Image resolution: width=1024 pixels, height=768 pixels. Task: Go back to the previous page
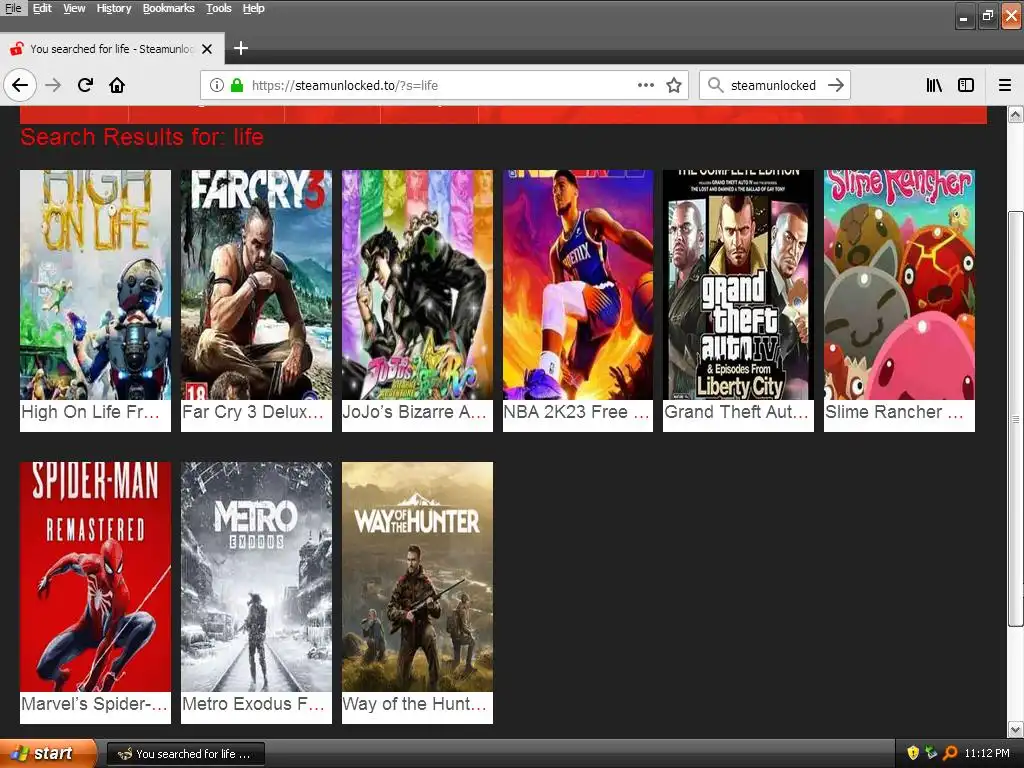coord(20,85)
